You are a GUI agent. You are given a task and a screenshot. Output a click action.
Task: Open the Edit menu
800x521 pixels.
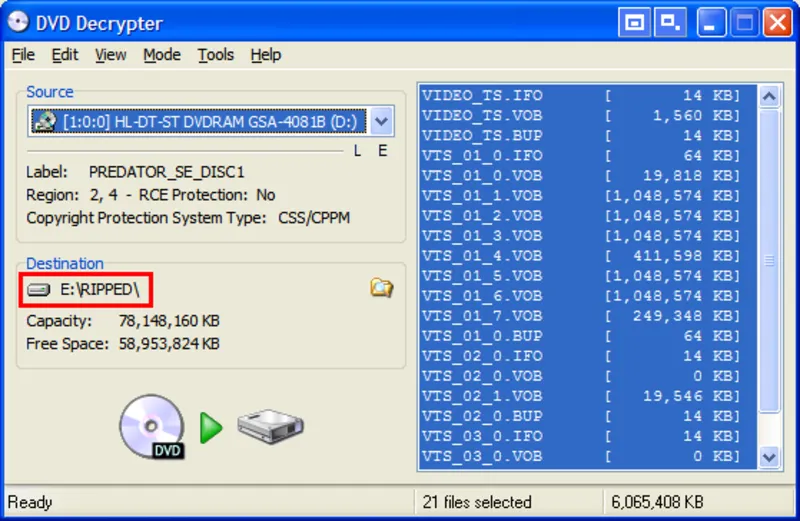[65, 55]
